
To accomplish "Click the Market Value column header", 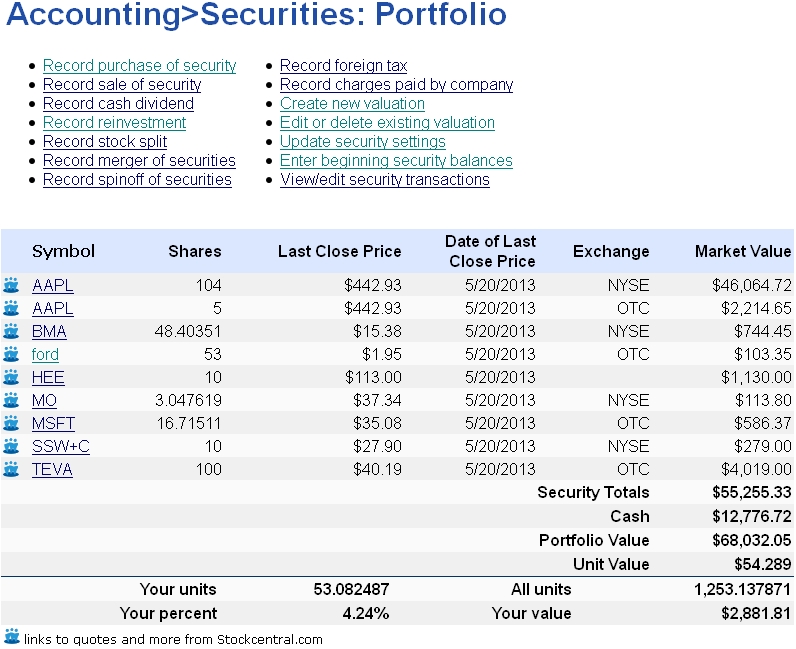I will (743, 251).
